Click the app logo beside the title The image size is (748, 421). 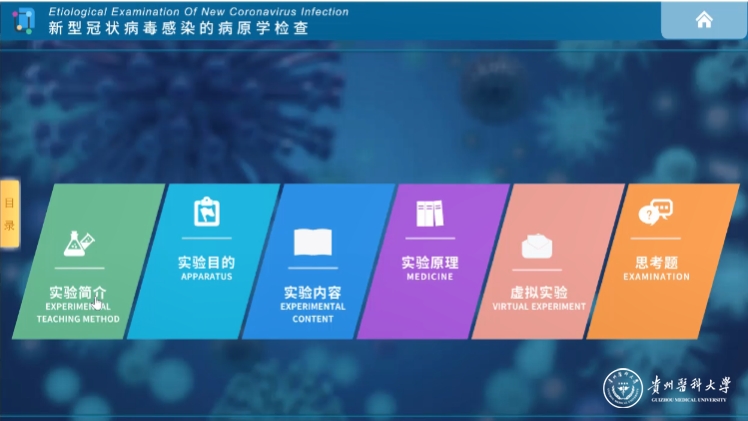click(x=24, y=20)
